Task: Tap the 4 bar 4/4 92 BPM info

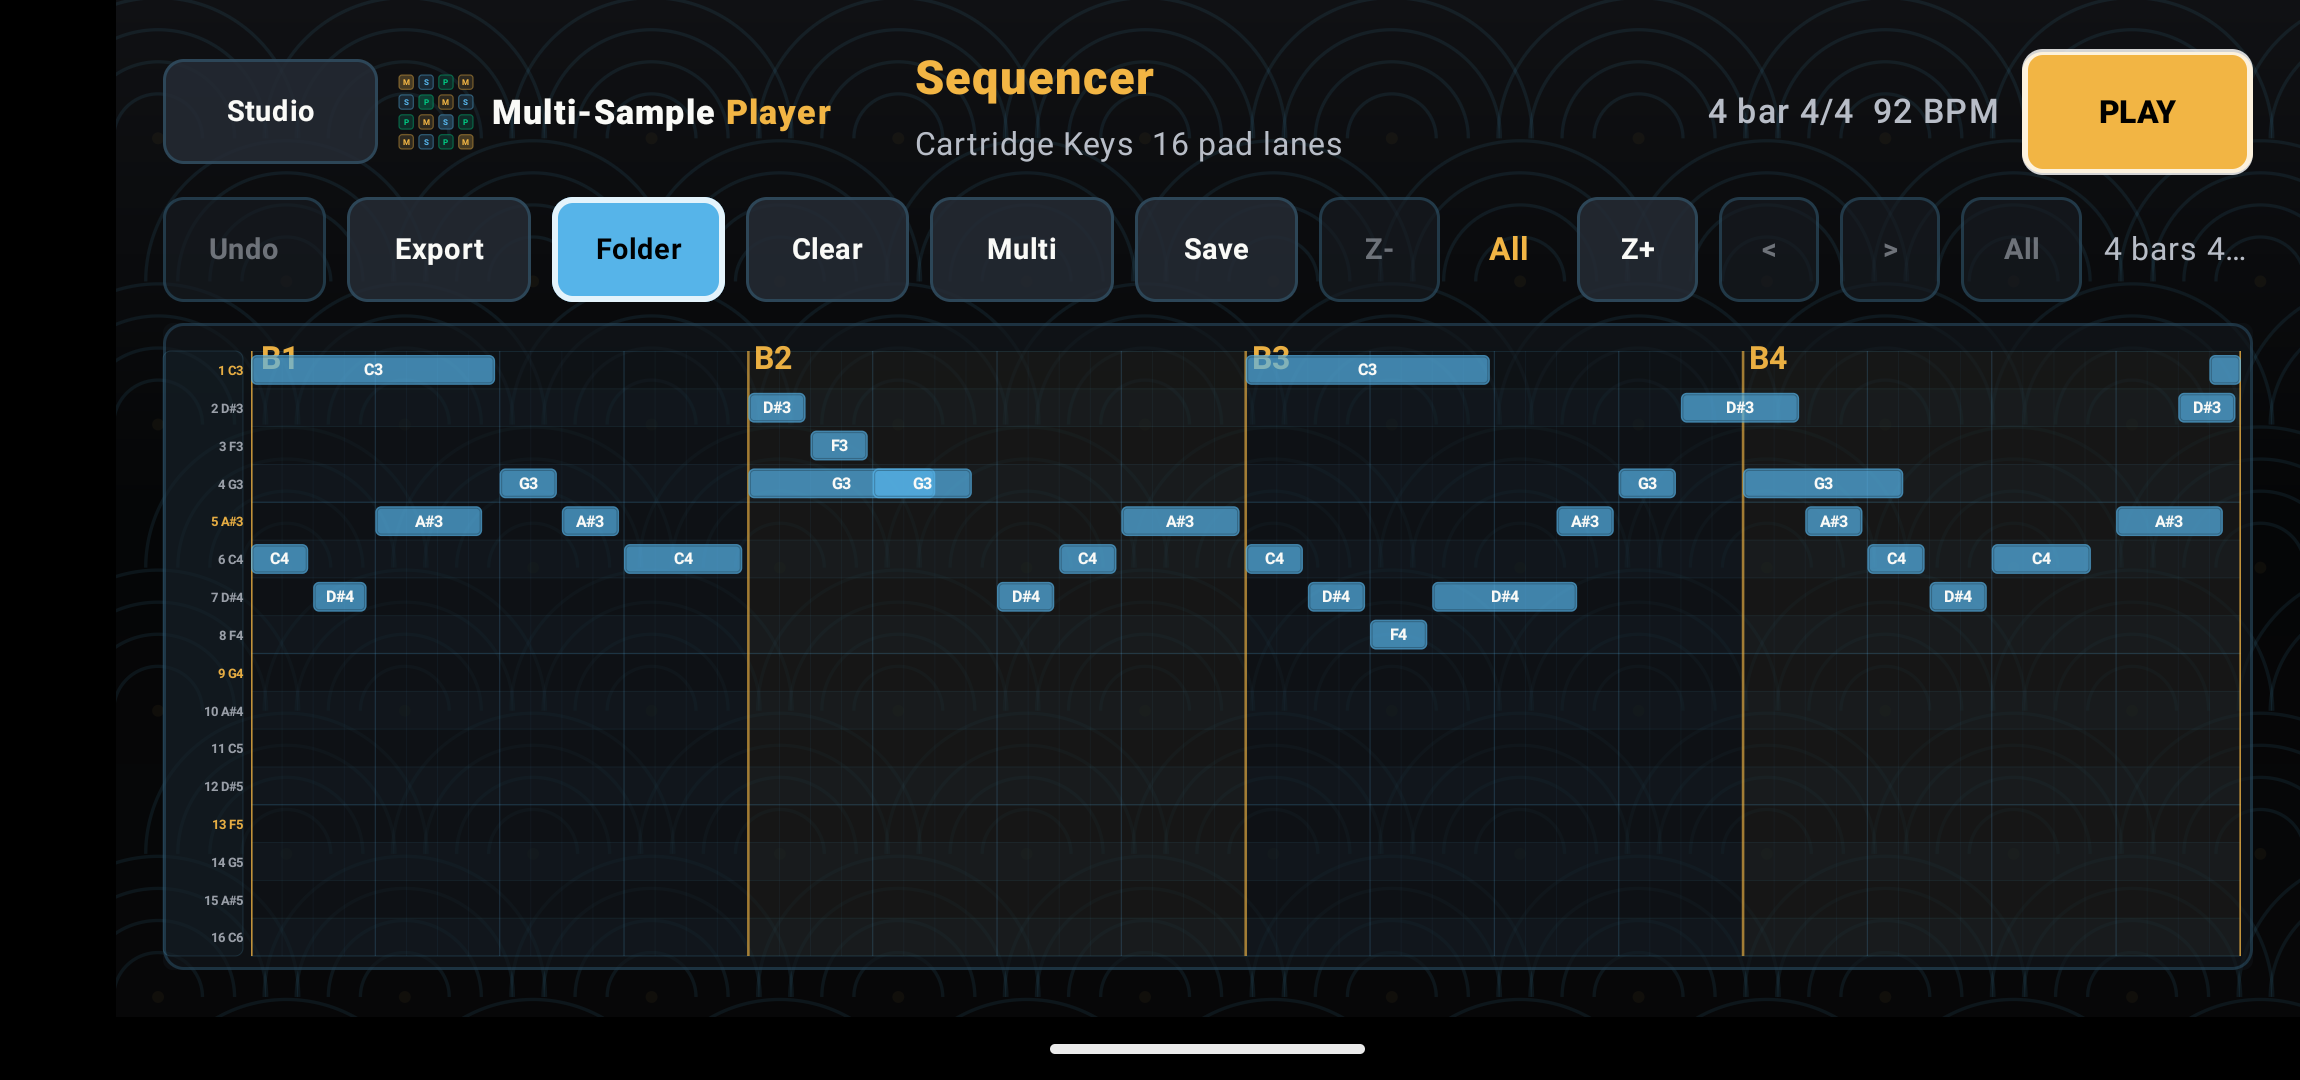Action: coord(1852,111)
